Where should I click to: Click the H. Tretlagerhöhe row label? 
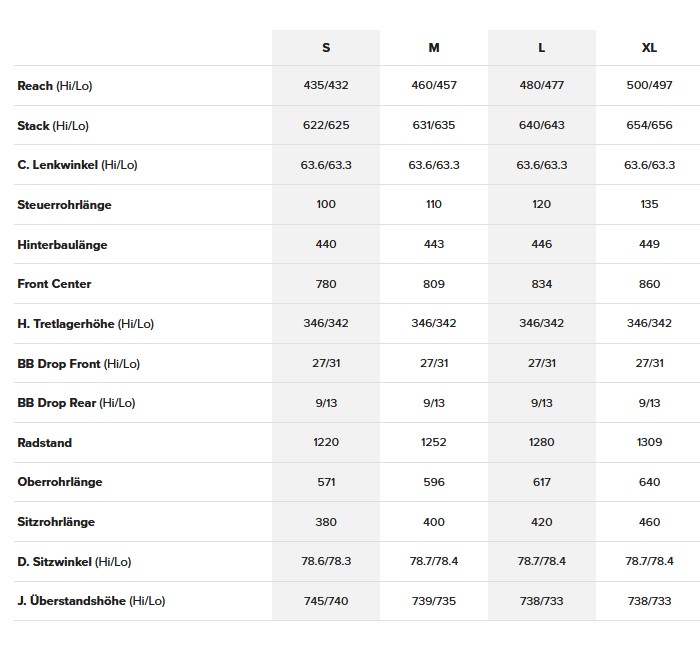click(x=85, y=324)
